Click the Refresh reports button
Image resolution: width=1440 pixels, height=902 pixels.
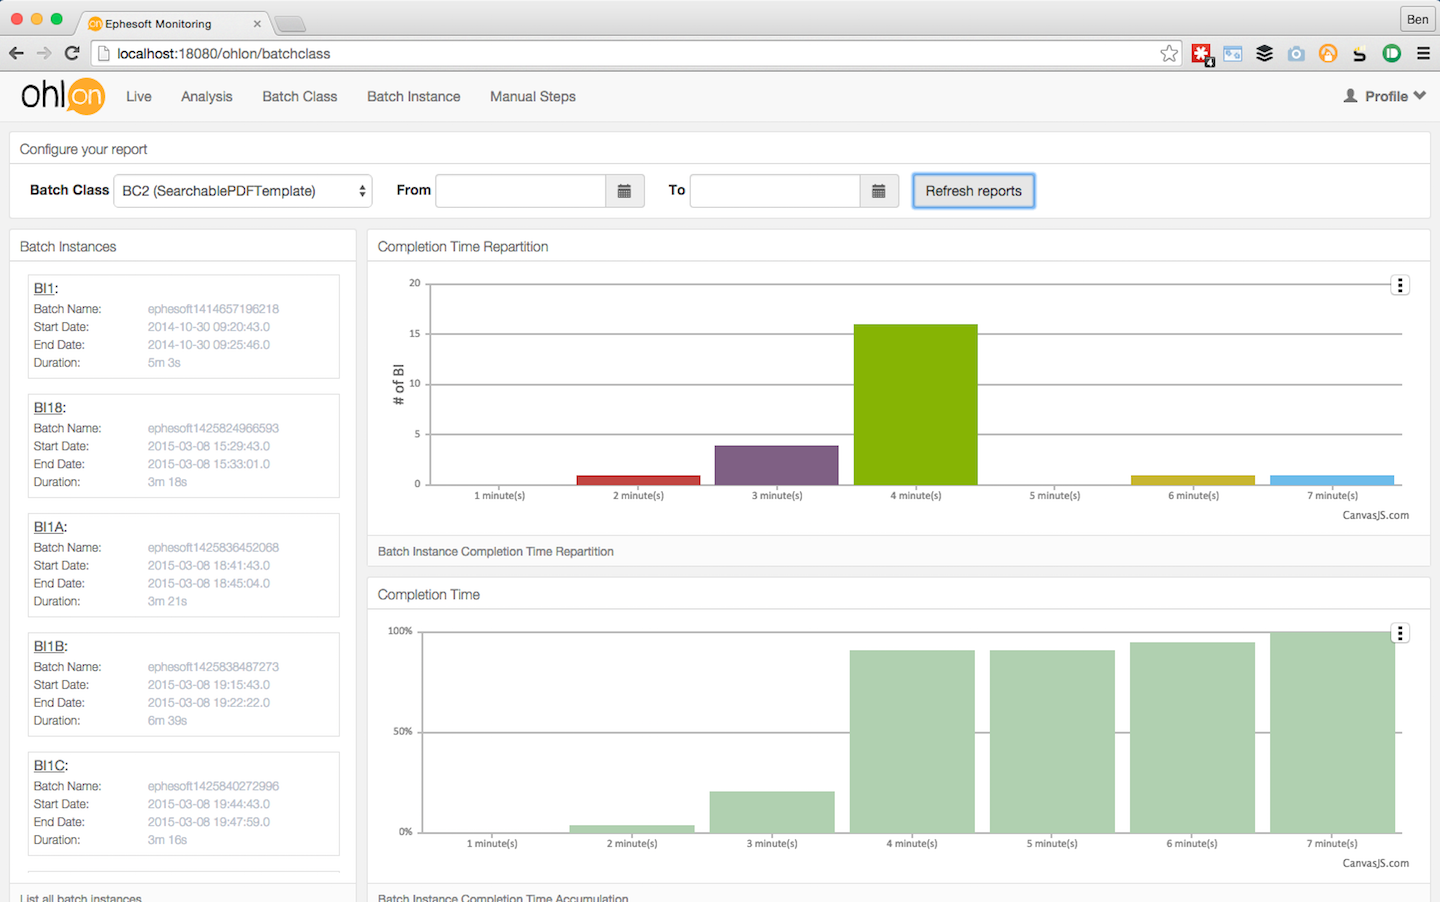[973, 190]
